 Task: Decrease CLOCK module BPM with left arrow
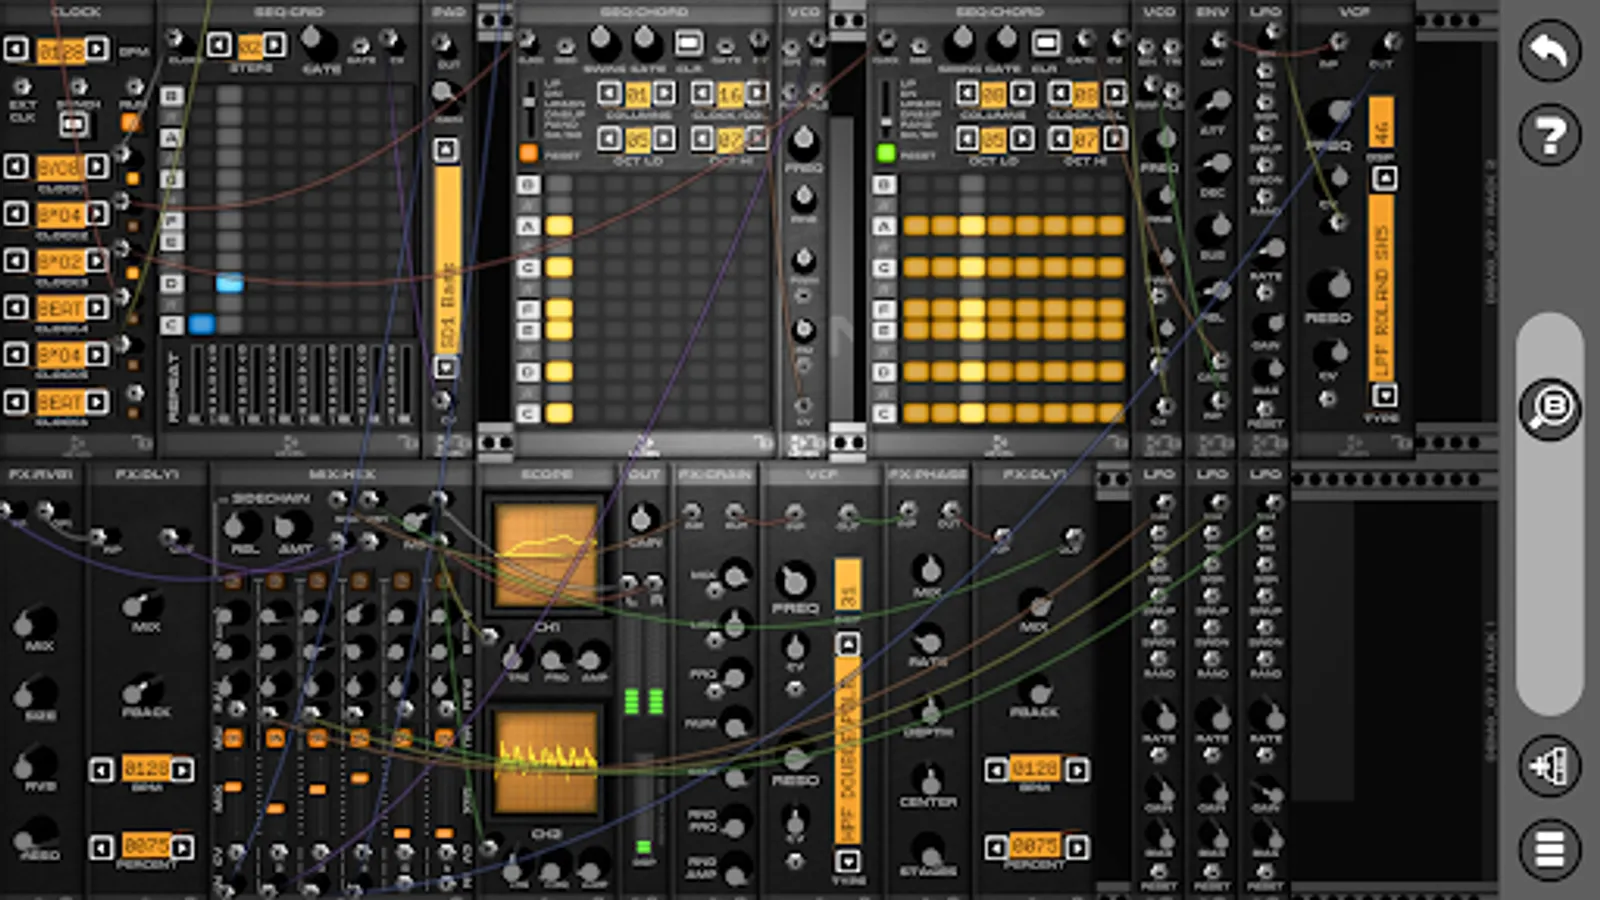coord(16,49)
